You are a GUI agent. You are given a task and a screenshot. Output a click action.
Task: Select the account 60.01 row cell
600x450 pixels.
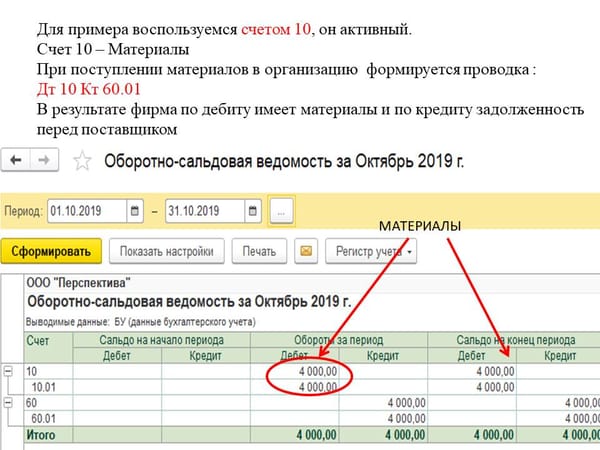coord(45,418)
